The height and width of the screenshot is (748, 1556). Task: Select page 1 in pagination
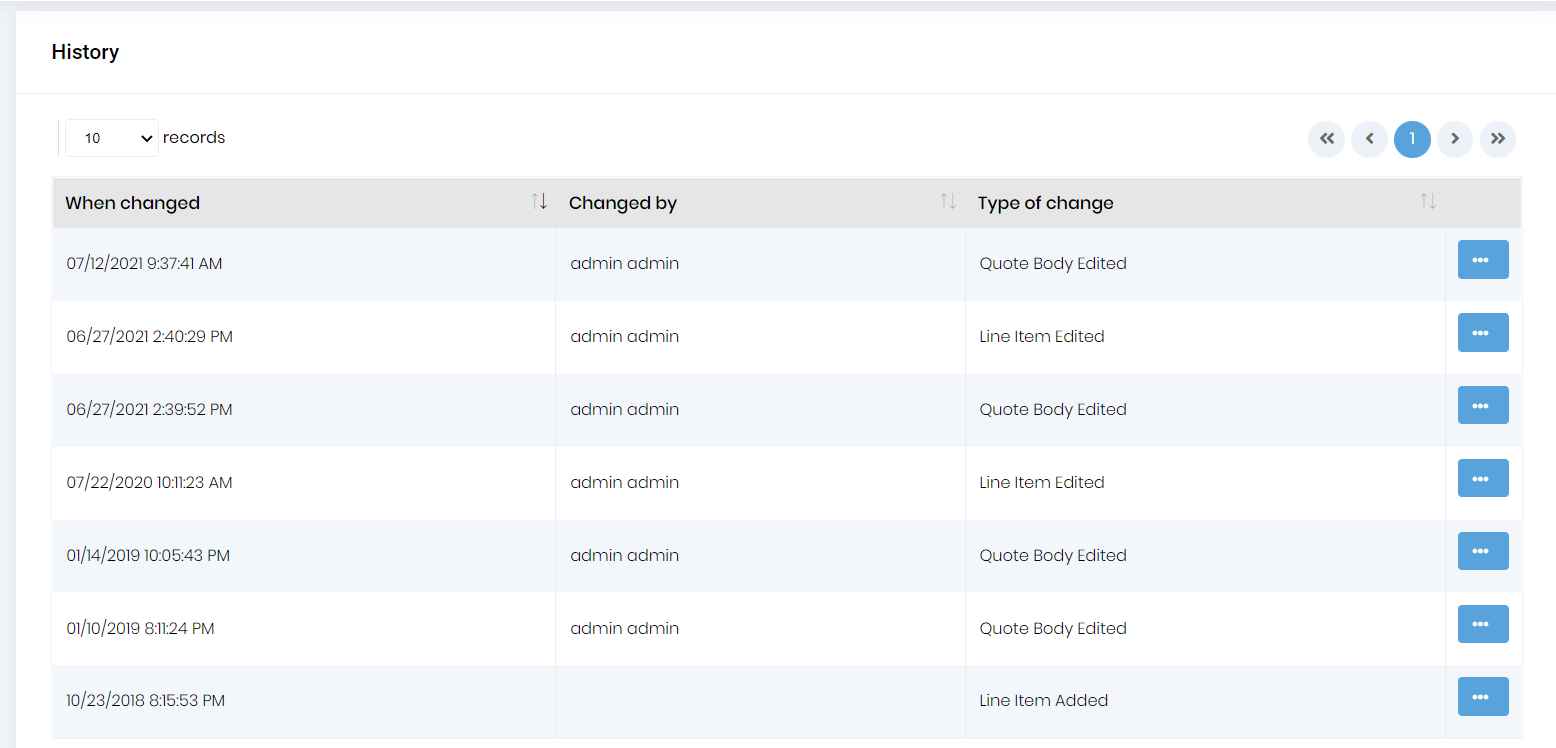[1412, 139]
